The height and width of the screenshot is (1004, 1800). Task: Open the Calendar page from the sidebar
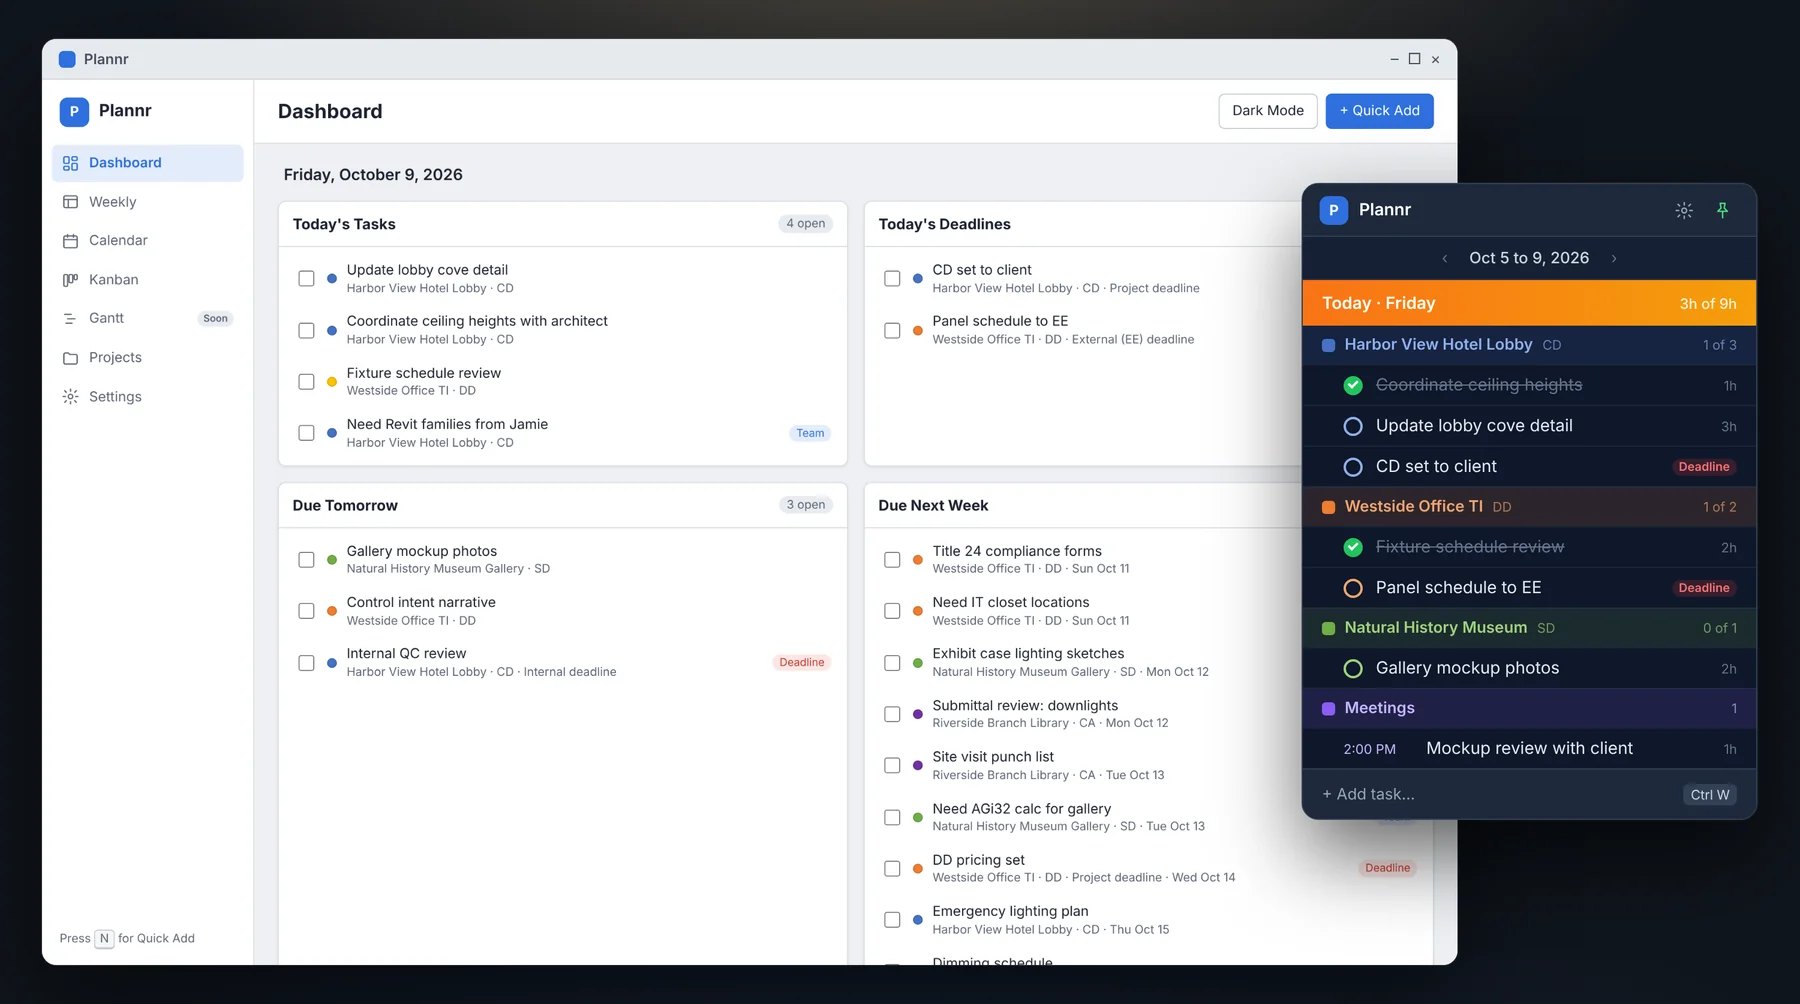pos(147,241)
